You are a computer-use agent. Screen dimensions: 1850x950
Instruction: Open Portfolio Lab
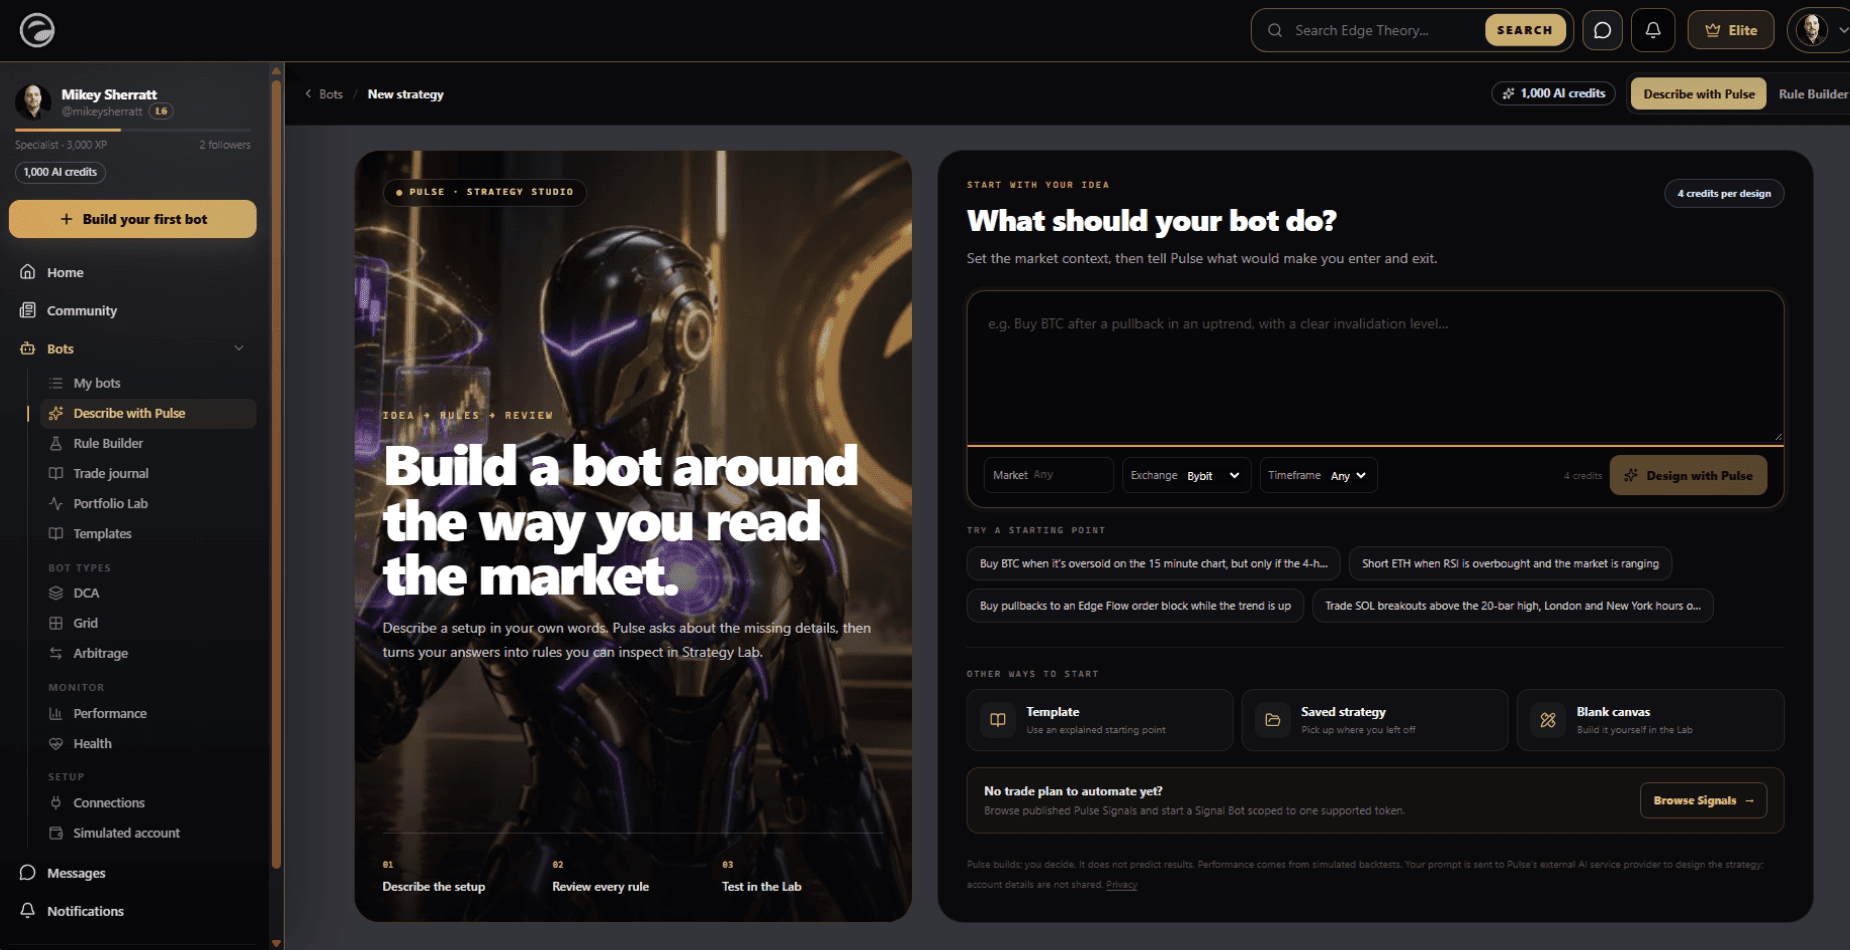(110, 503)
